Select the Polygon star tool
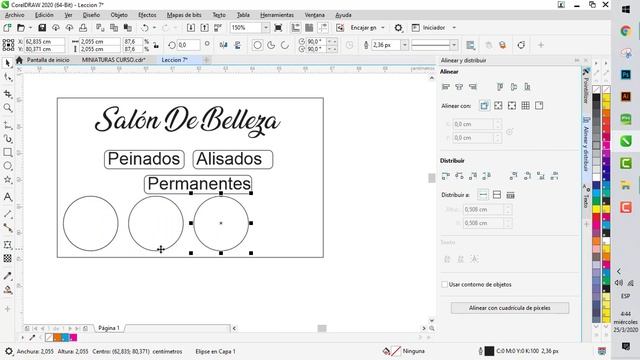 coord(7,179)
